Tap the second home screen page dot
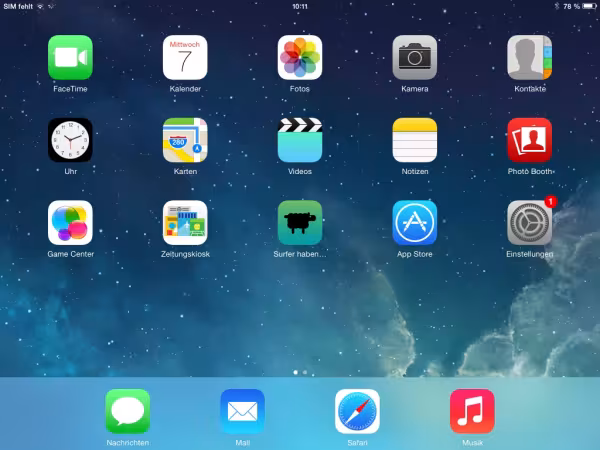Viewport: 600px width, 450px height. click(305, 372)
